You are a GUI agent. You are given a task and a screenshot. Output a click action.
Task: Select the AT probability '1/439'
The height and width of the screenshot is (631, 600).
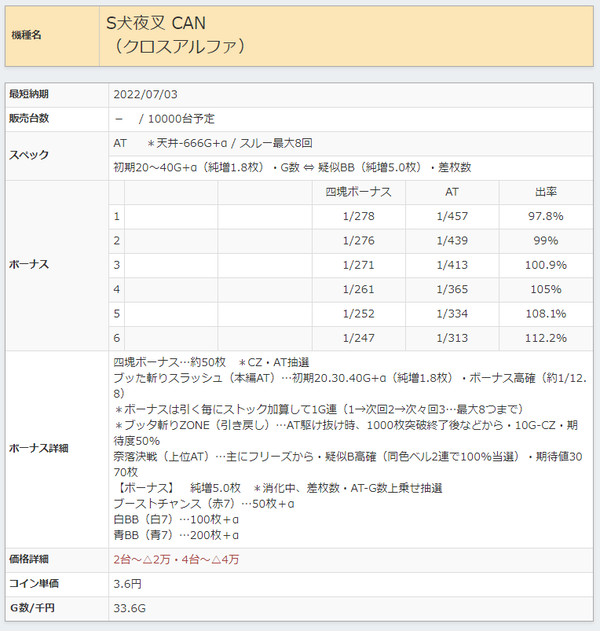point(452,241)
